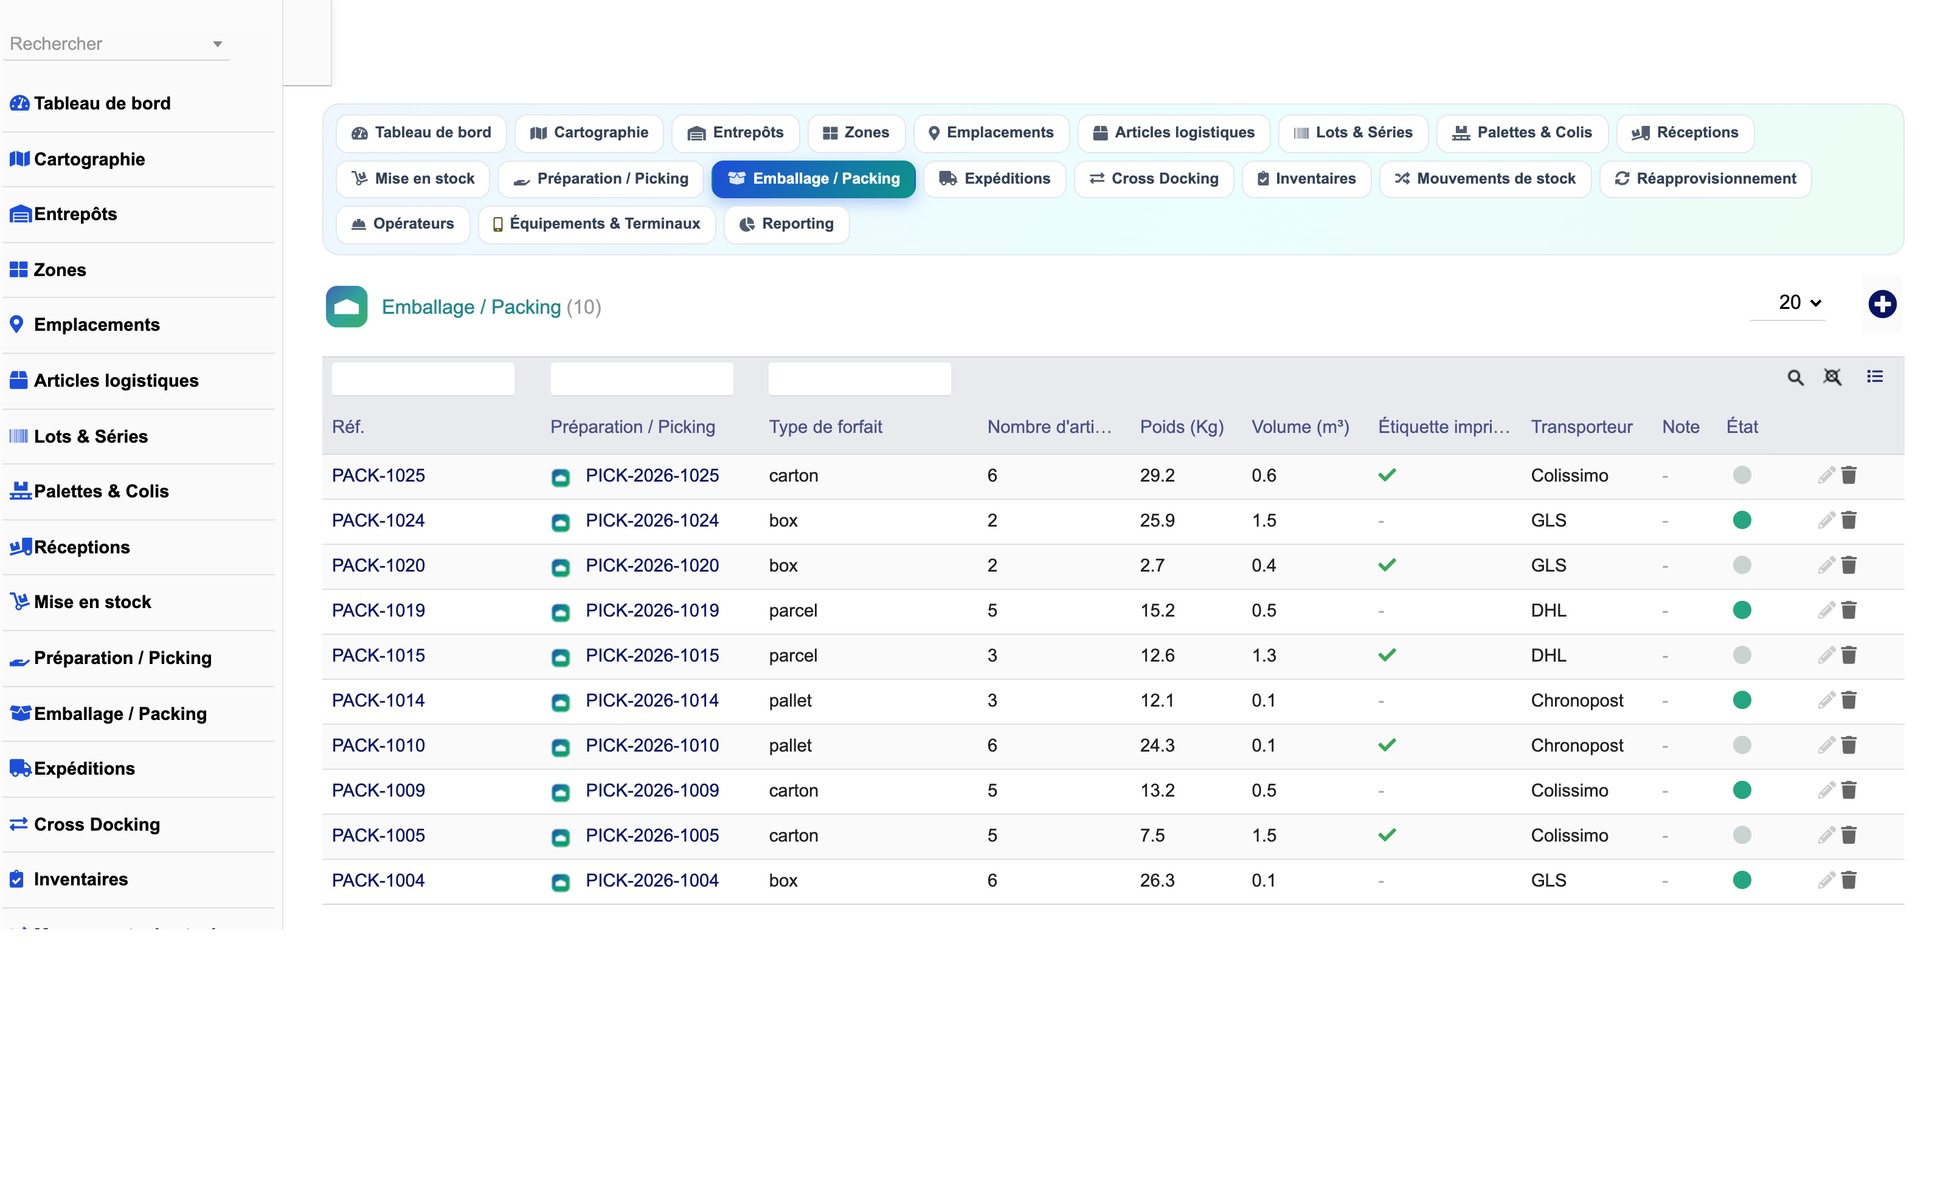Click the Réf. filter input field

point(423,379)
